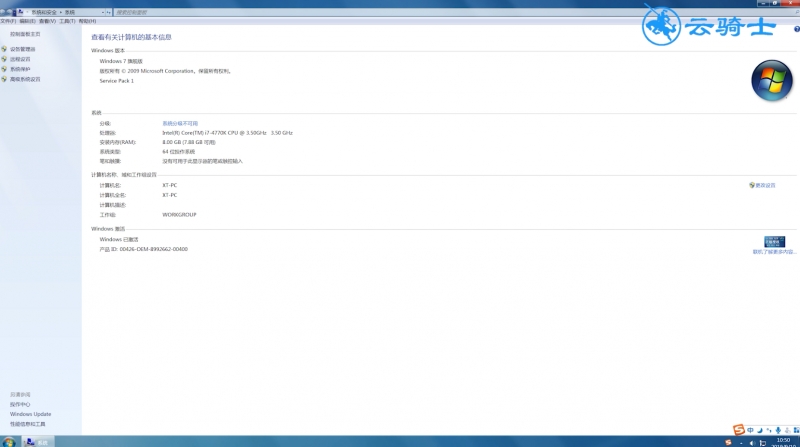Viewport: 800px width, 447px height.
Task: Go to 控制面板主页 (Control Panel Home)
Action: coord(25,34)
